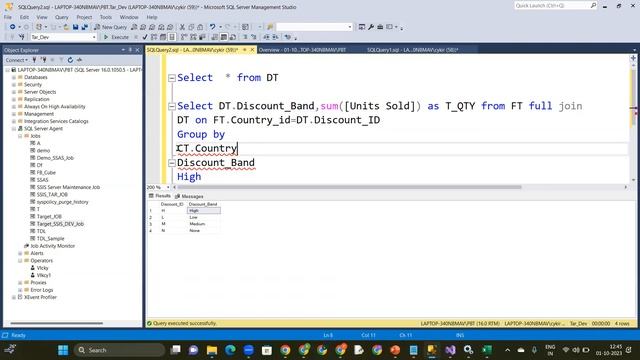Open Job Activity Monitor
Screen dimensions: 640x360
(53, 246)
